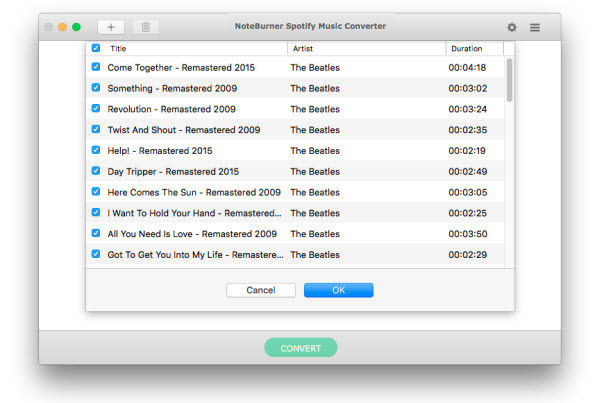Select the title Here Comes The Sun - Remastered 2009
This screenshot has height=403, width=600.
(194, 192)
